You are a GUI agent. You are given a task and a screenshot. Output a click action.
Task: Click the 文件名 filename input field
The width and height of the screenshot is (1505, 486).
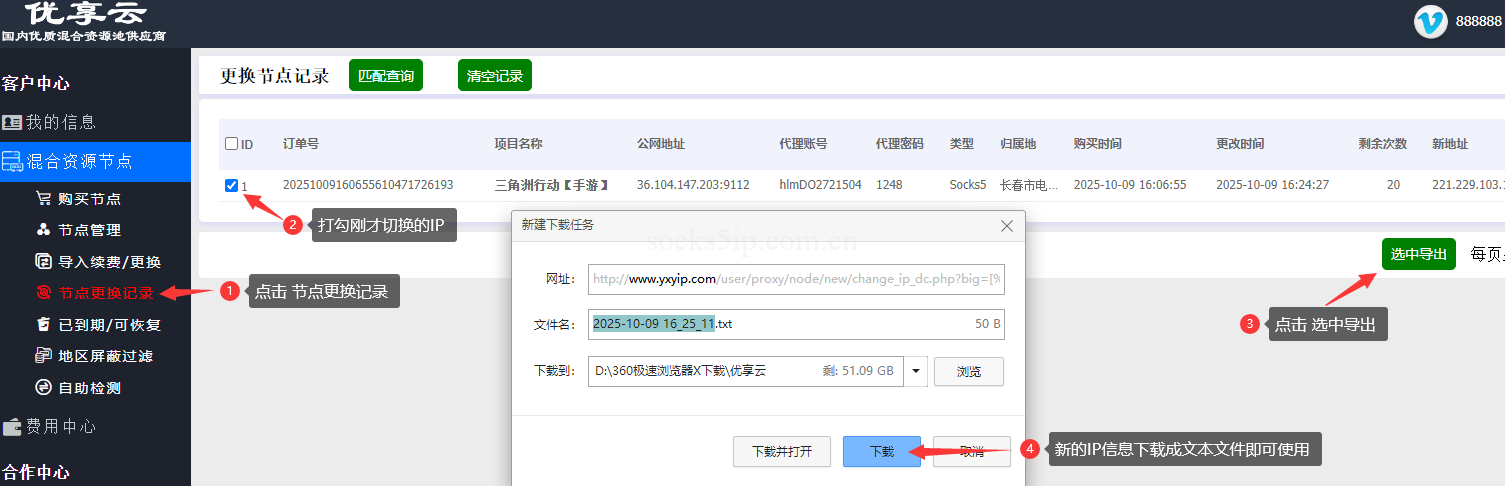(x=780, y=324)
